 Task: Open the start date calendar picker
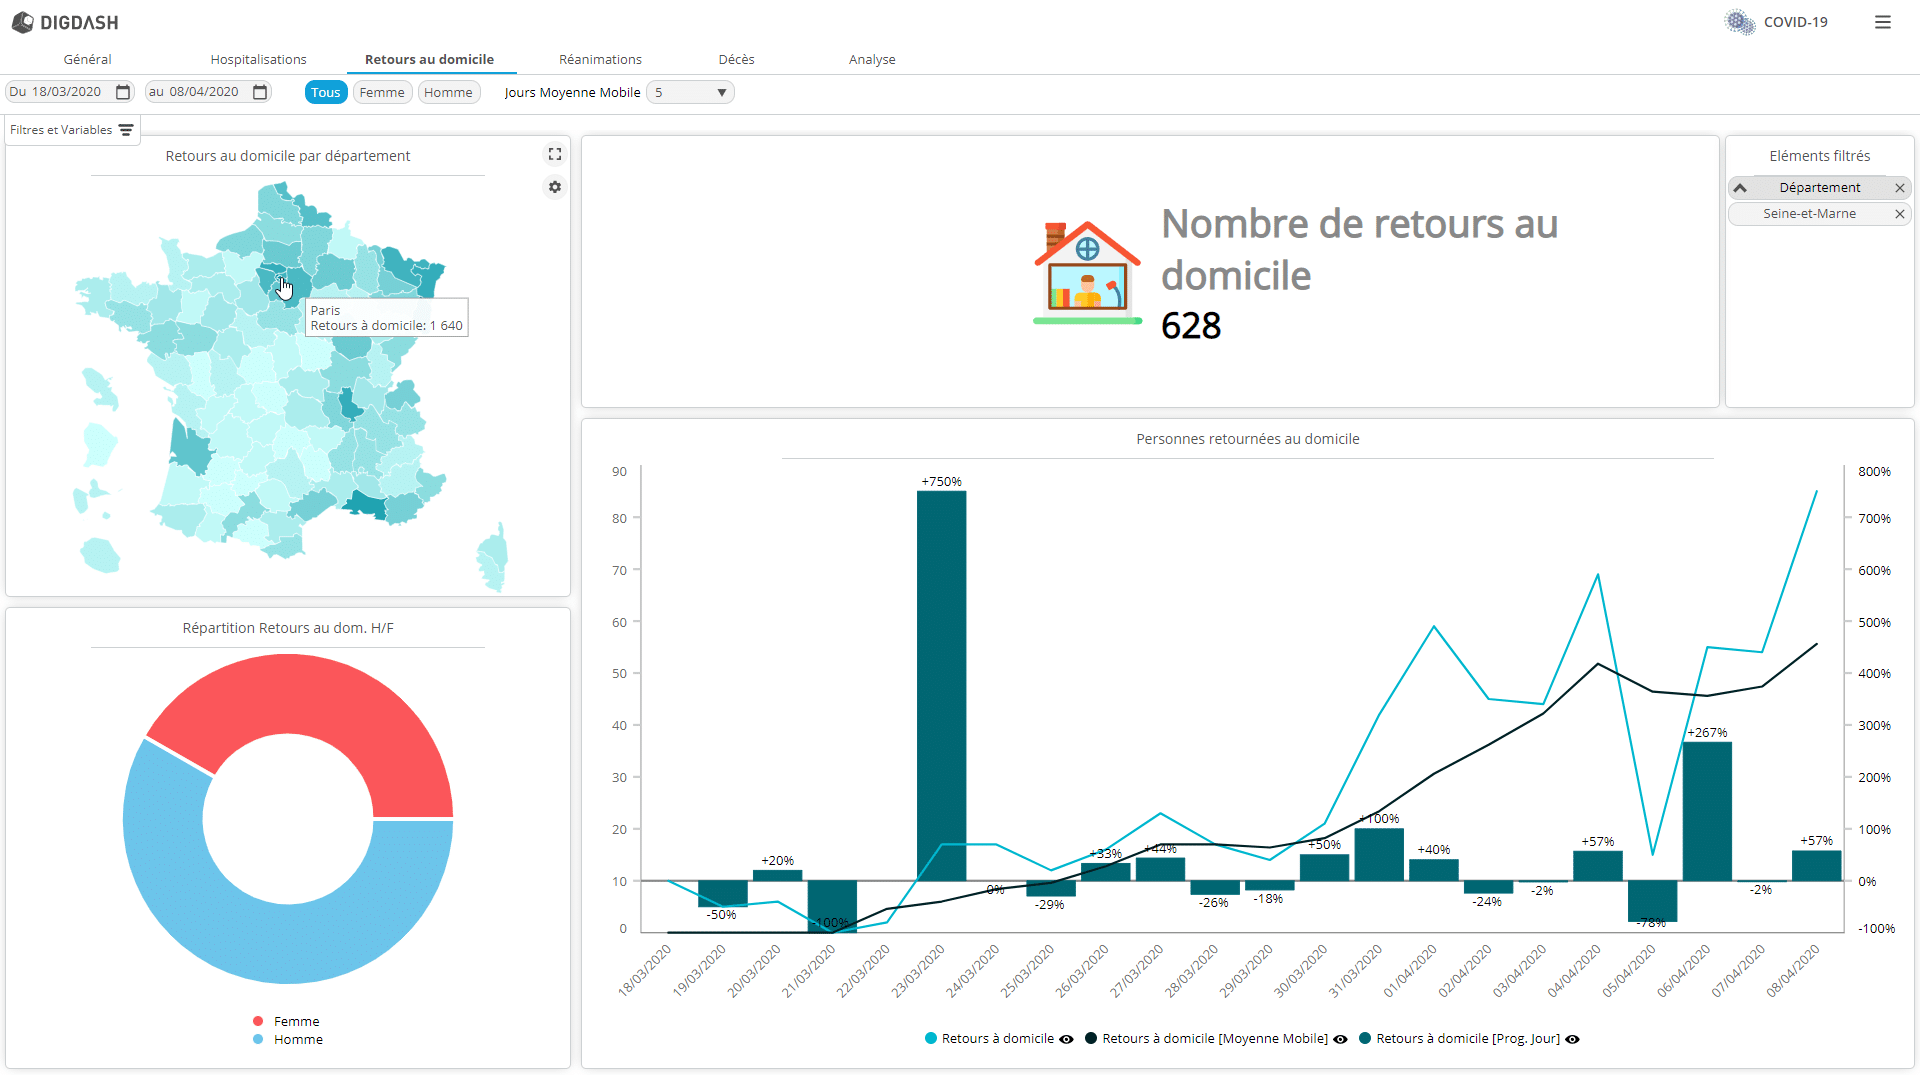(x=123, y=91)
